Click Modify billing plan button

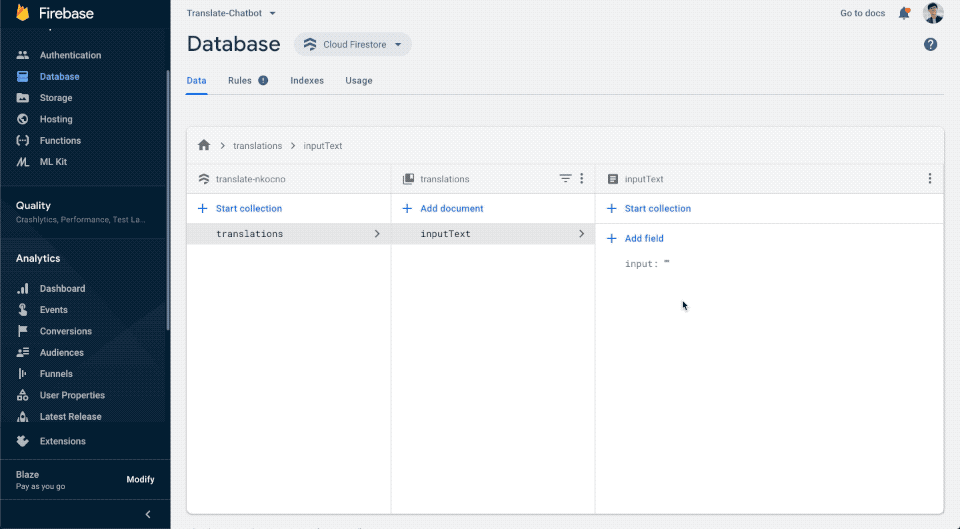(x=140, y=479)
